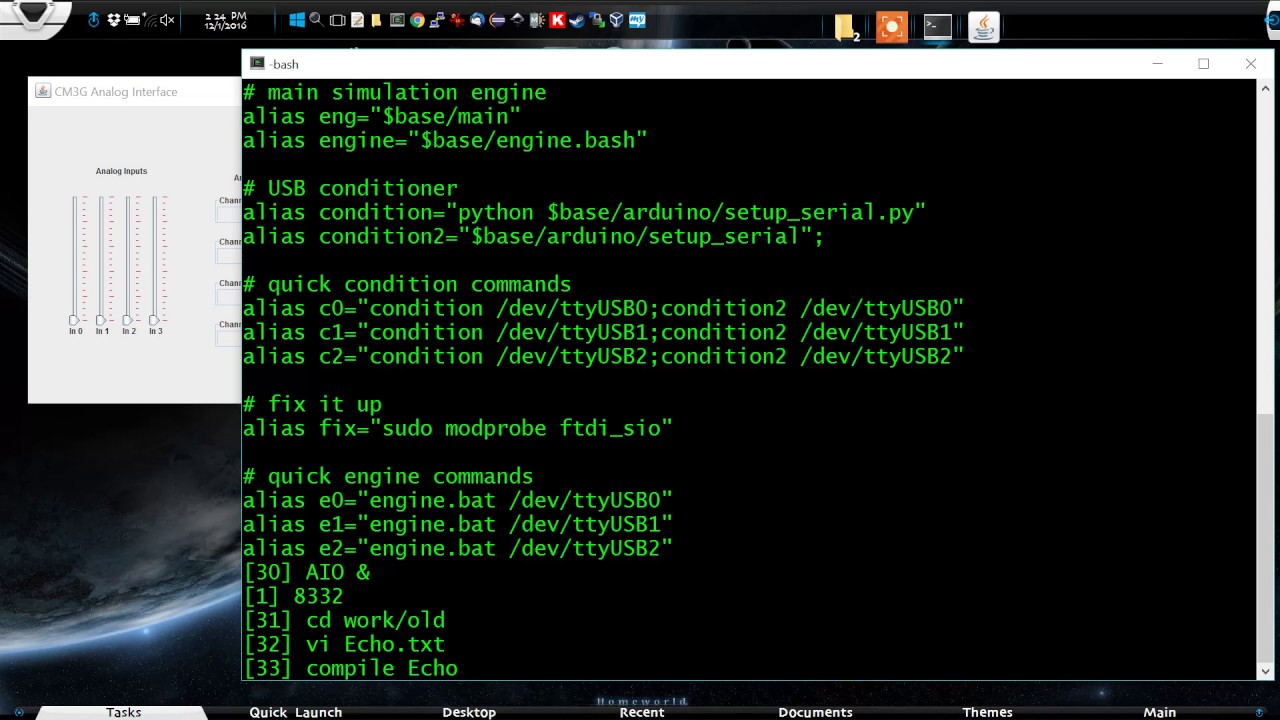
Task: Open the Windows Start menu icon
Action: coord(297,20)
